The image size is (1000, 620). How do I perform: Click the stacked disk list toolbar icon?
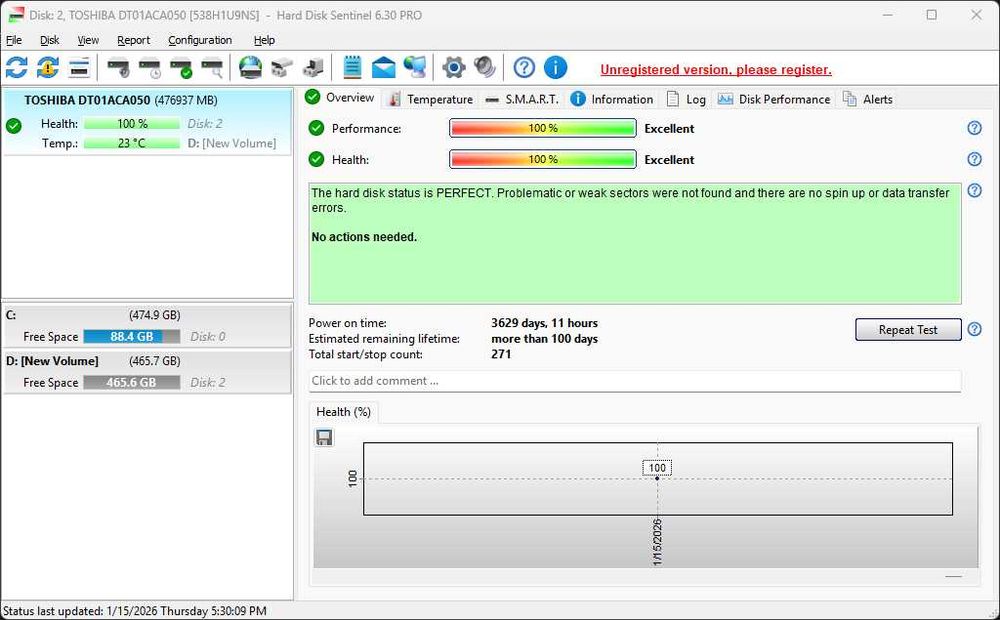coord(79,67)
